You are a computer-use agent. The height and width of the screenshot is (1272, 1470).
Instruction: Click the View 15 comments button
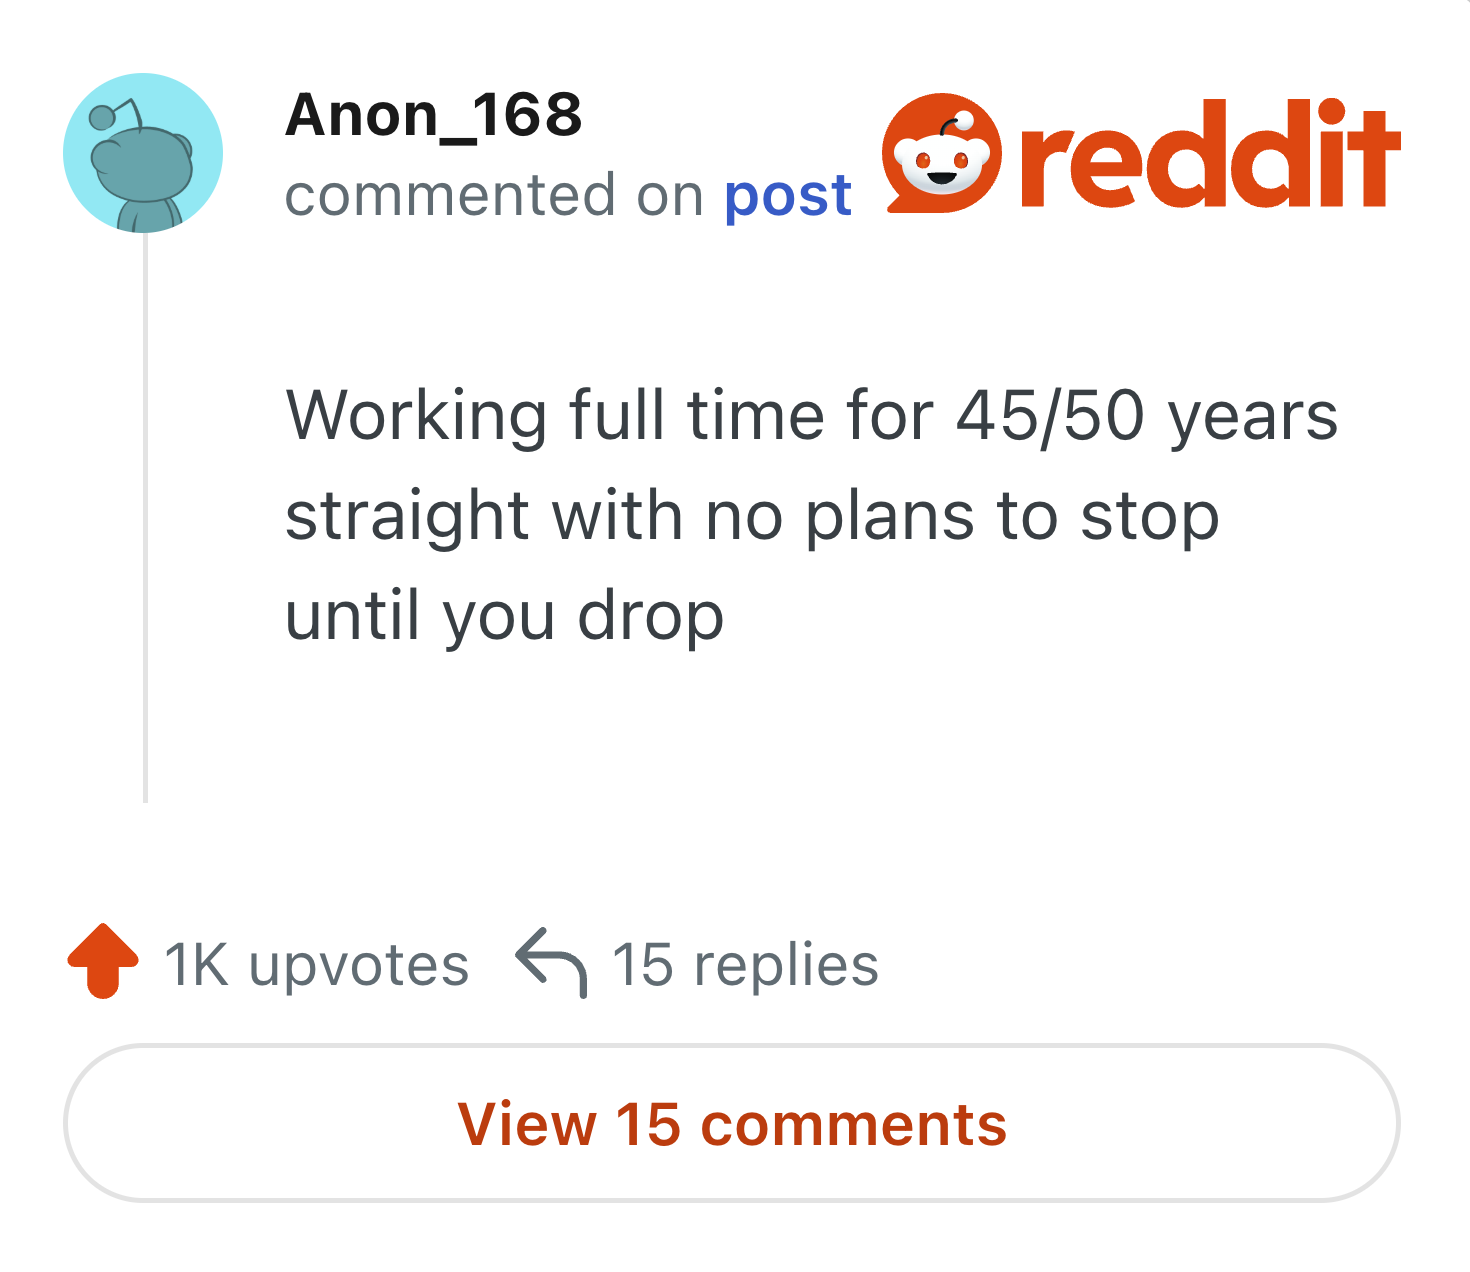732,1123
